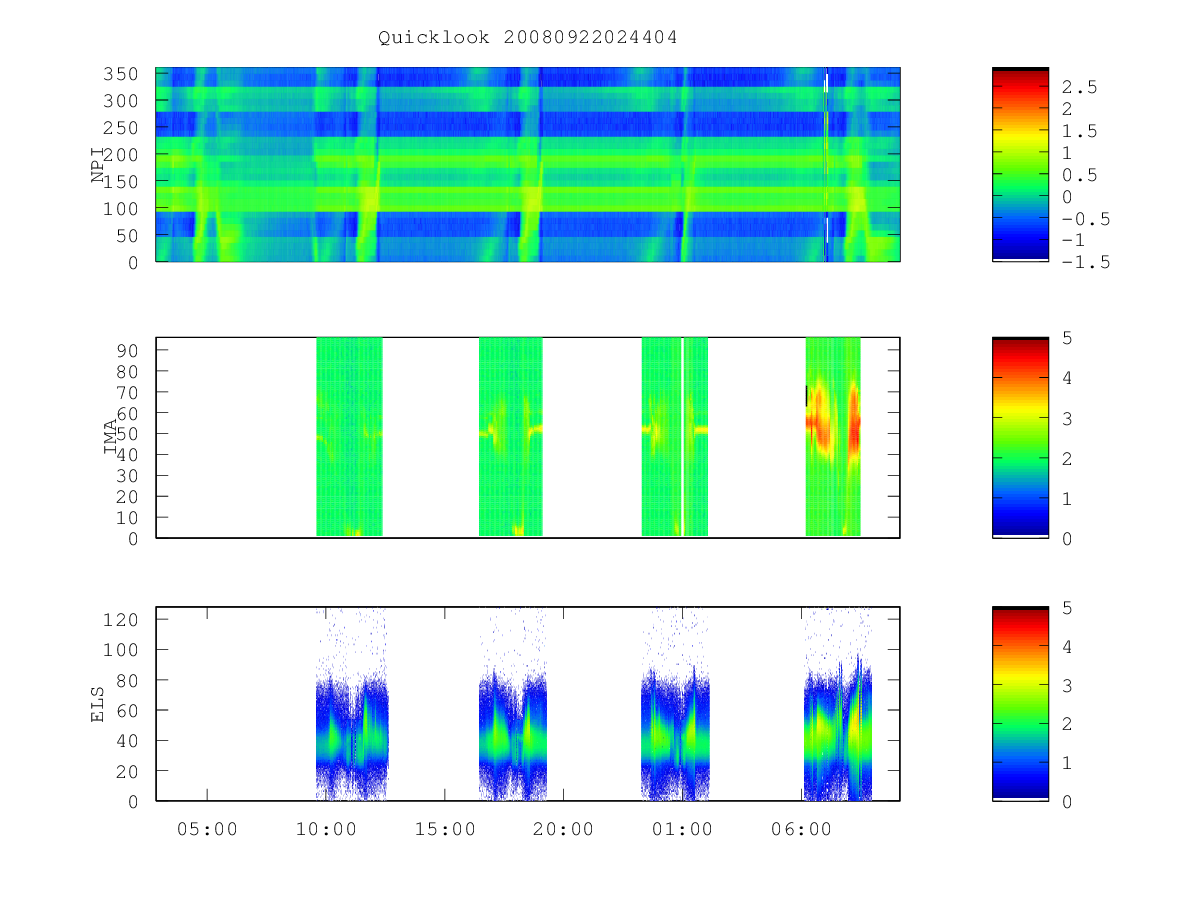Select the ELS axis label
Screen dimensions: 1200x900
[98, 704]
